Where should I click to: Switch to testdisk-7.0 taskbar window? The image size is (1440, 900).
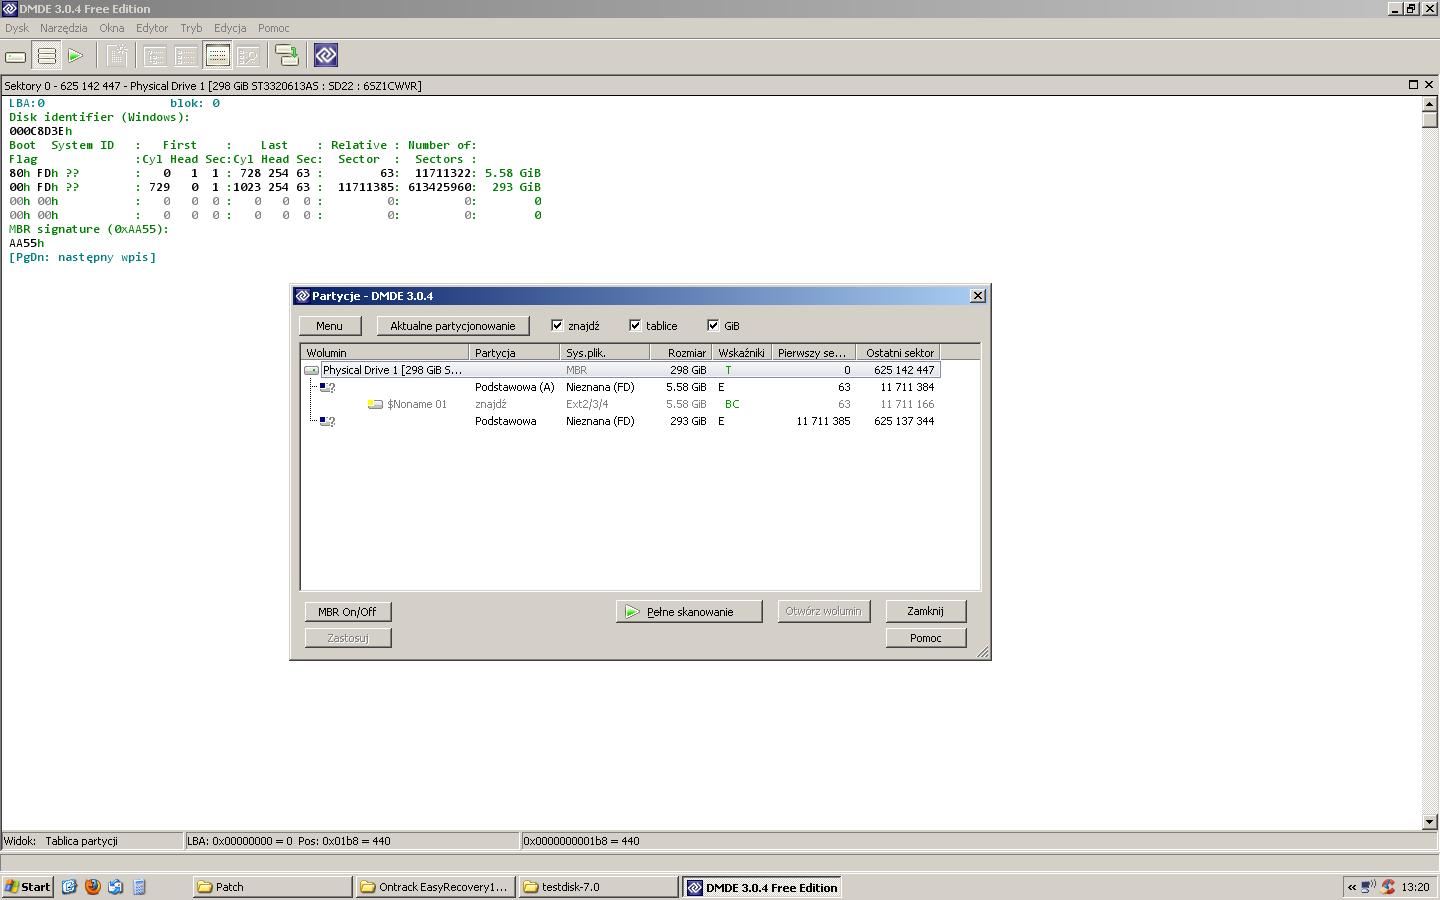(x=598, y=887)
